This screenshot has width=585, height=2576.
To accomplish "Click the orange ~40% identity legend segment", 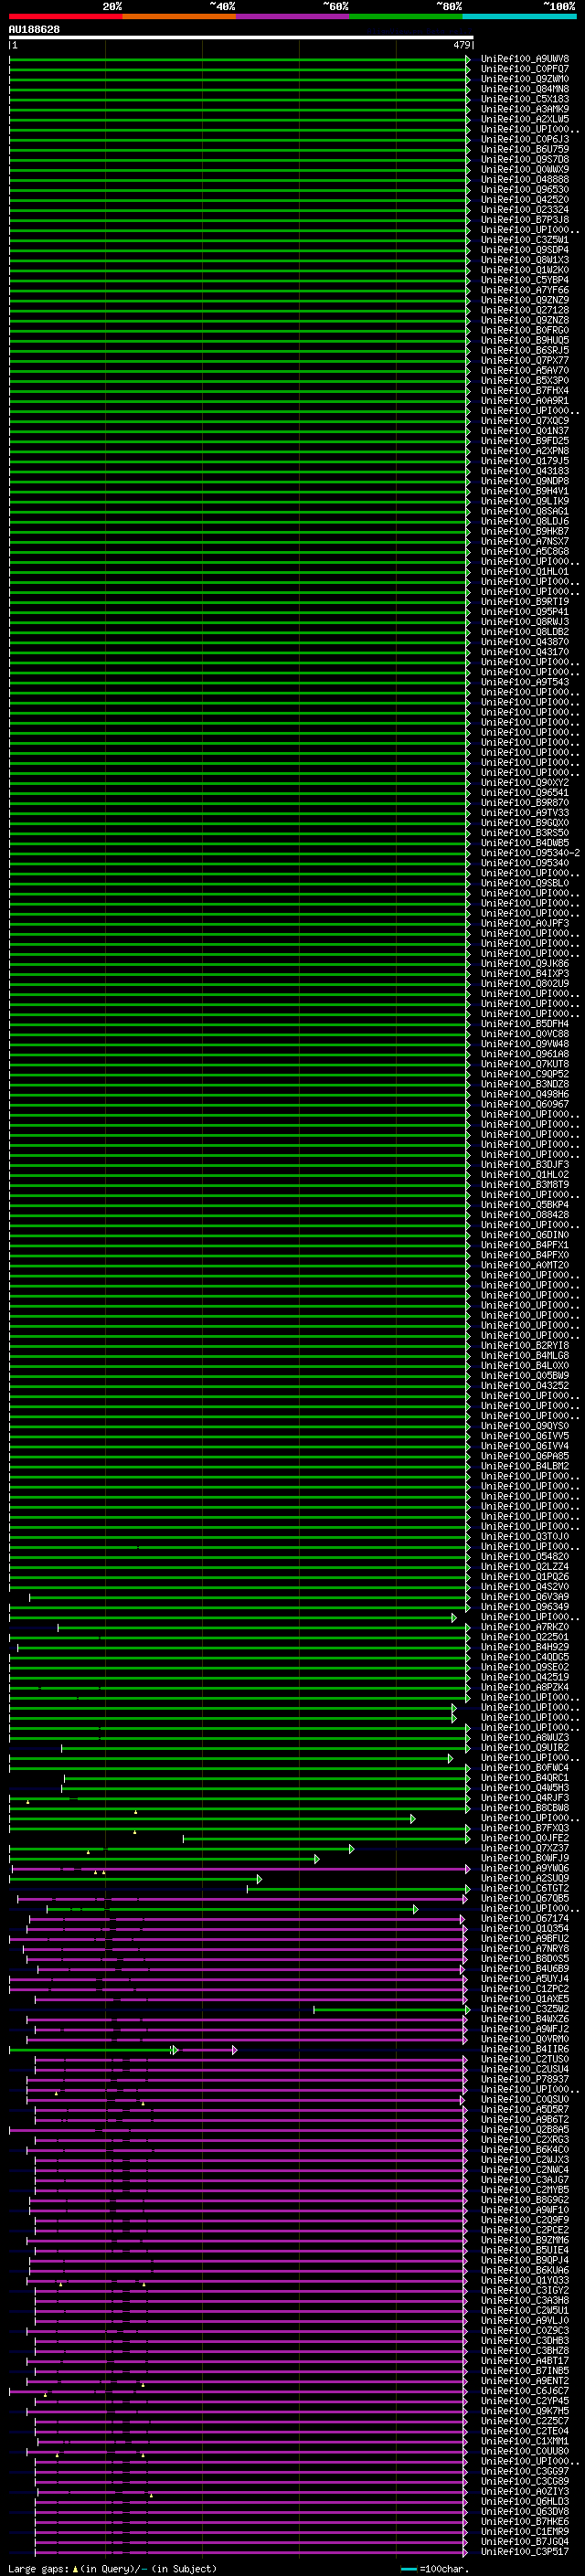I will (x=180, y=17).
